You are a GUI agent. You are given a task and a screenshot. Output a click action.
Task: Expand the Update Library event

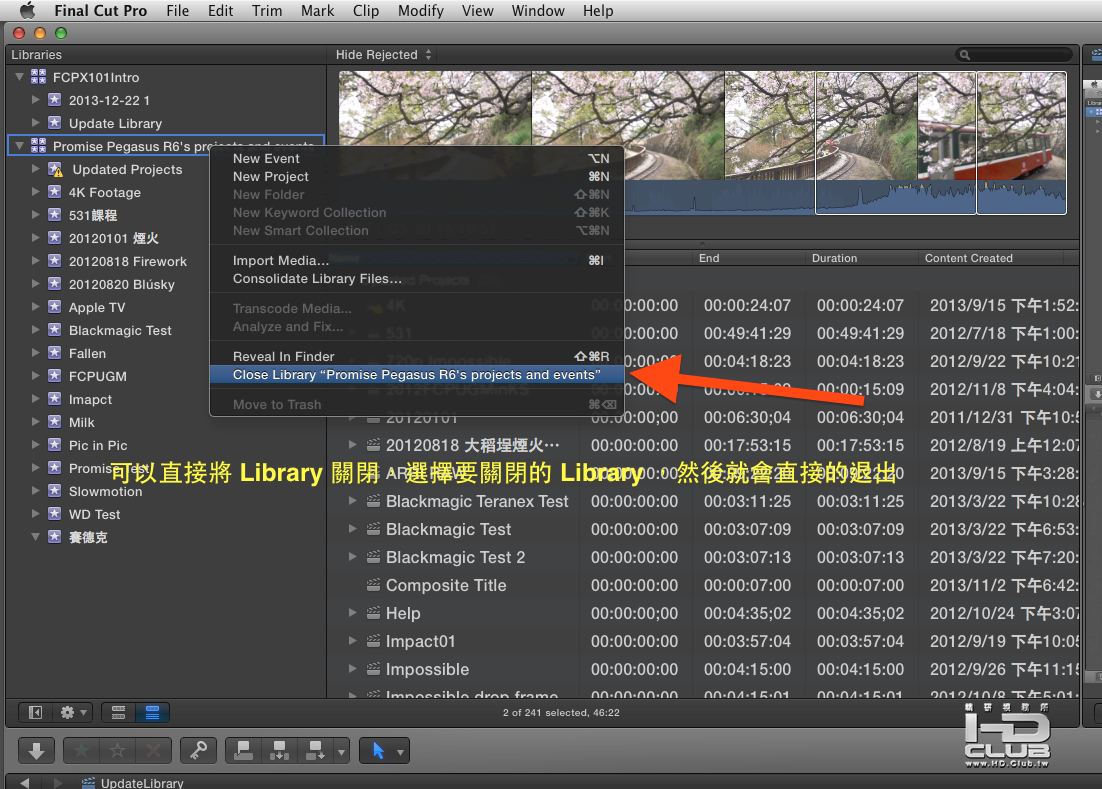click(x=36, y=123)
